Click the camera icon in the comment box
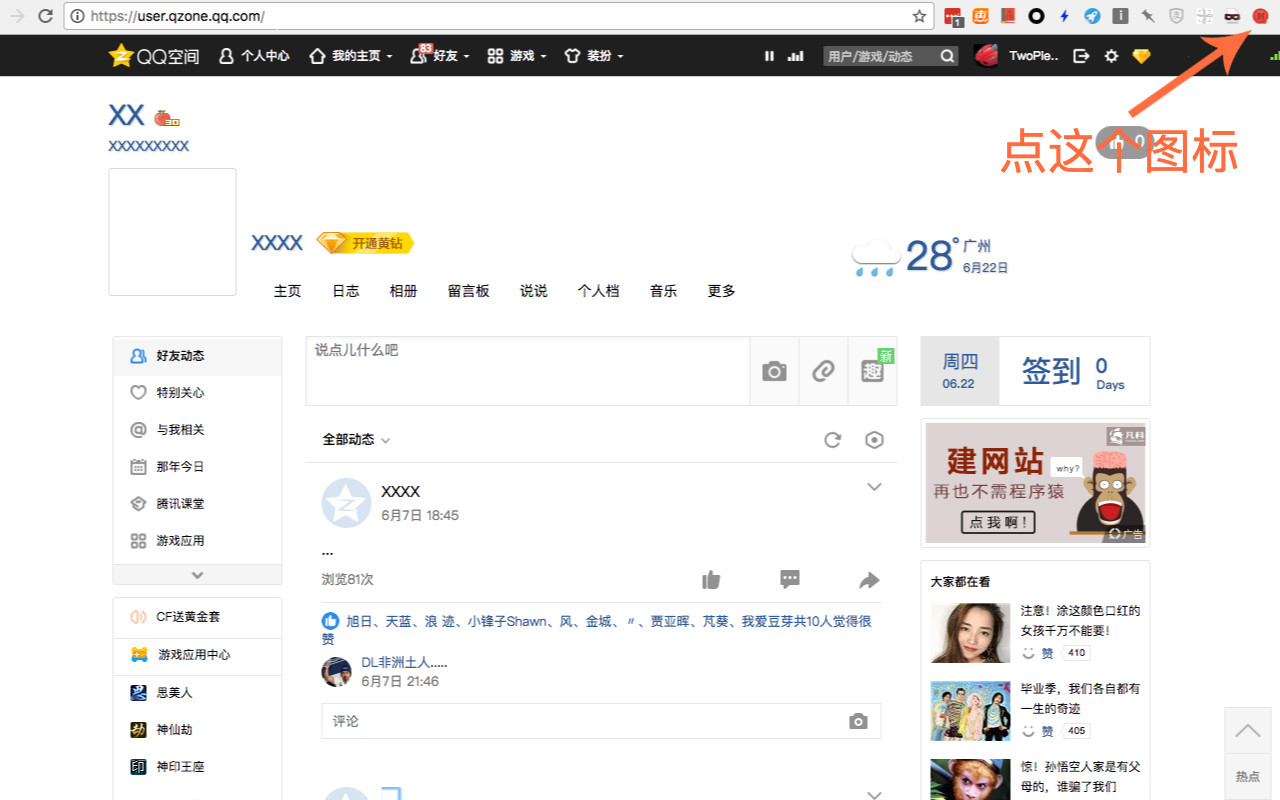The height and width of the screenshot is (800, 1280). coord(858,721)
